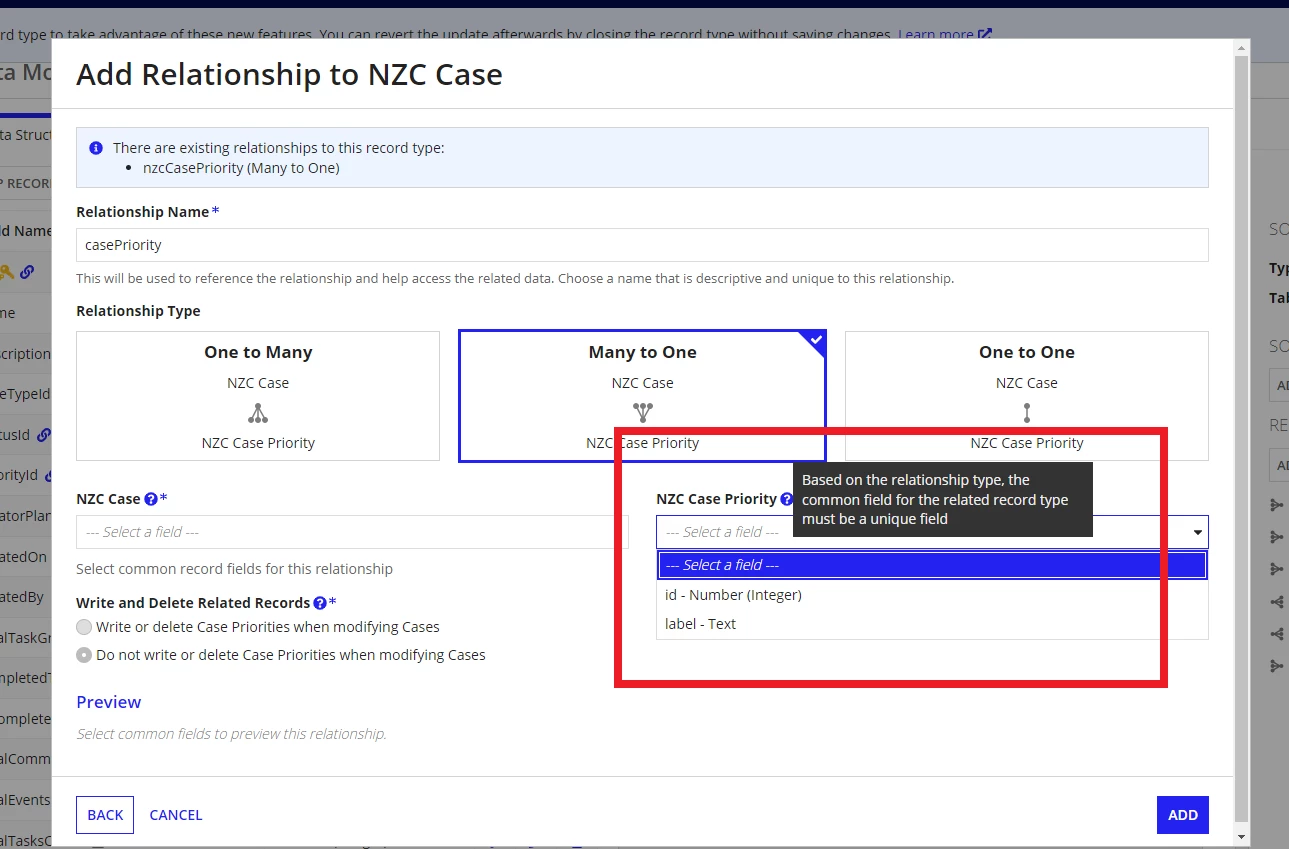The height and width of the screenshot is (849, 1289).
Task: Click the CANCEL link
Action: point(176,815)
